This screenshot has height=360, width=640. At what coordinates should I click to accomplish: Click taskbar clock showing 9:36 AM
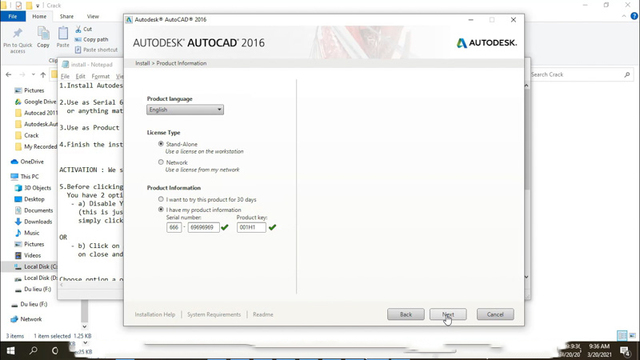(599, 350)
